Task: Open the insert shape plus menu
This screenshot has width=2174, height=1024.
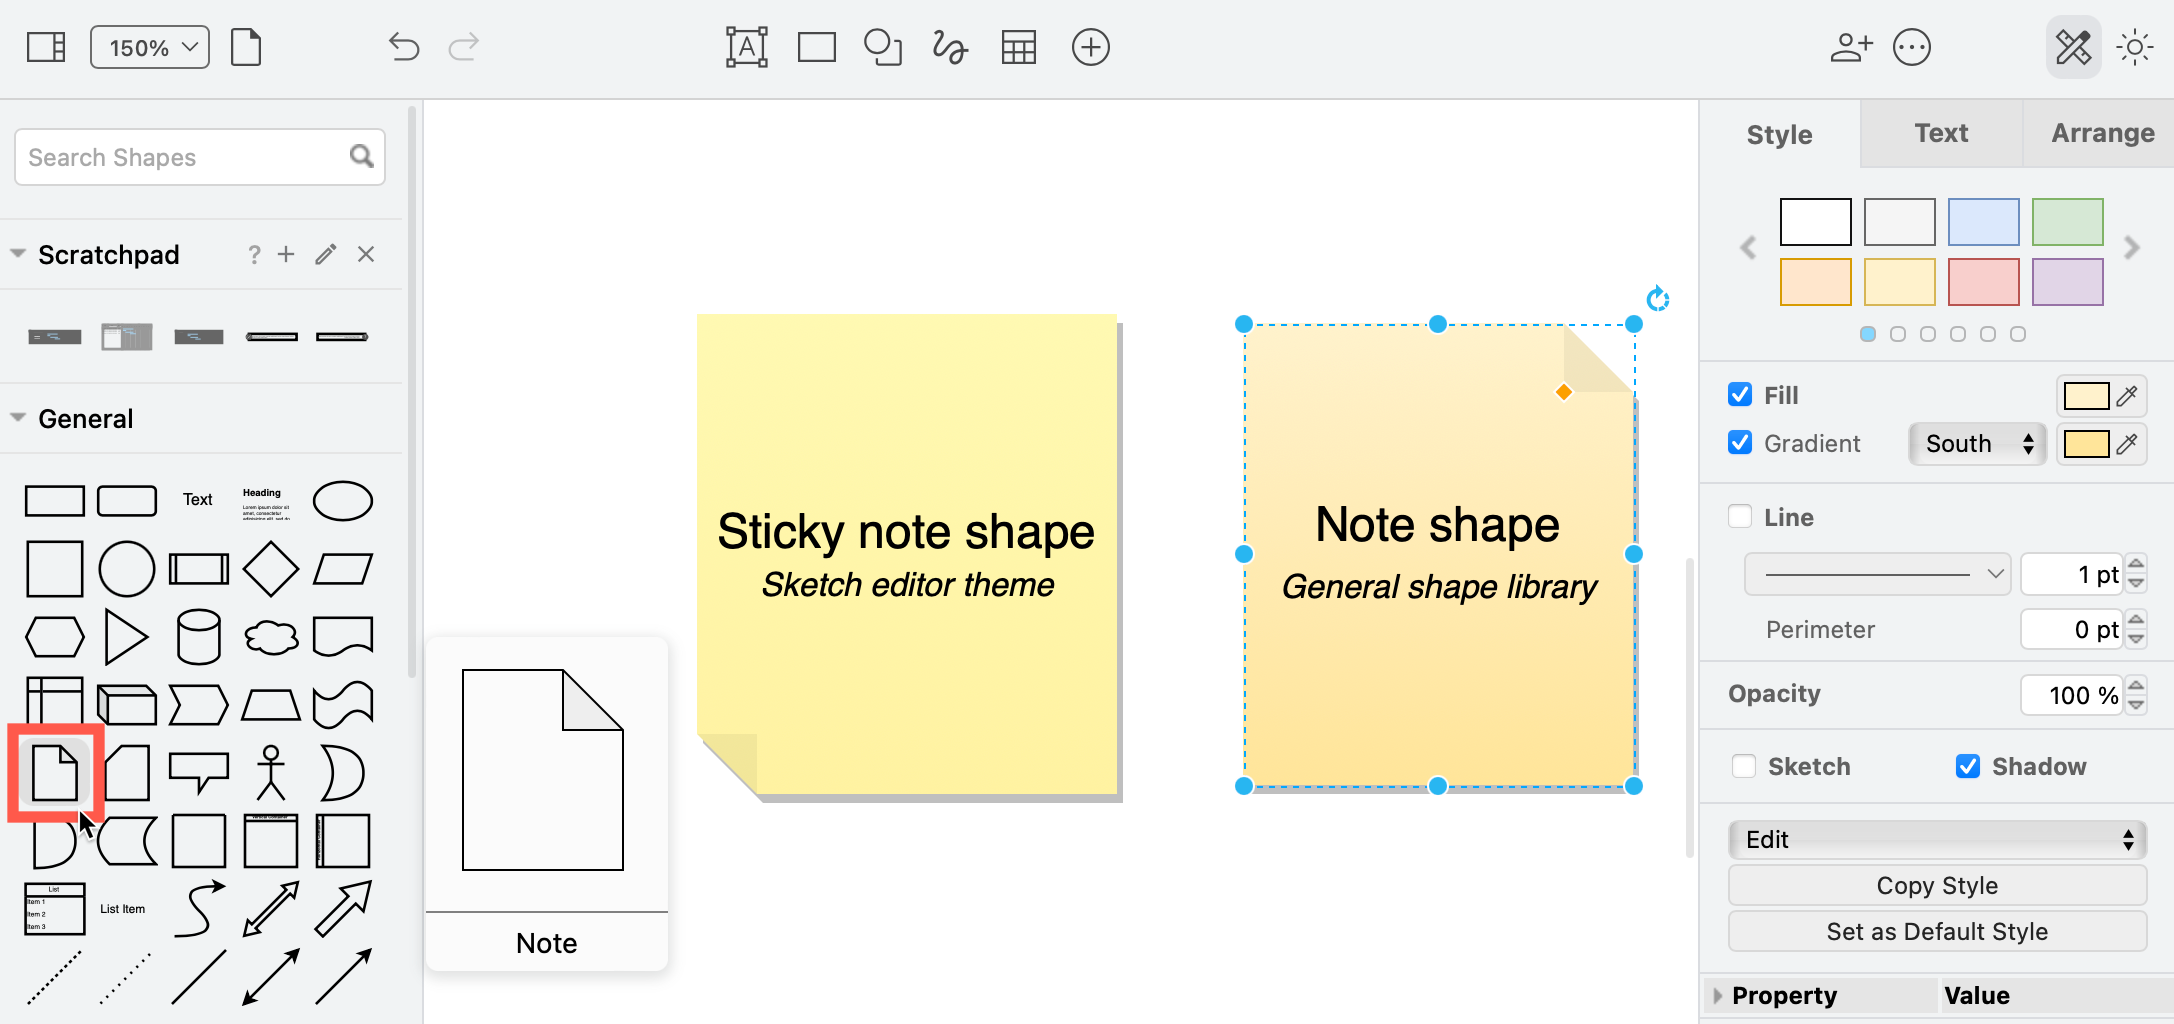Action: tap(1091, 46)
